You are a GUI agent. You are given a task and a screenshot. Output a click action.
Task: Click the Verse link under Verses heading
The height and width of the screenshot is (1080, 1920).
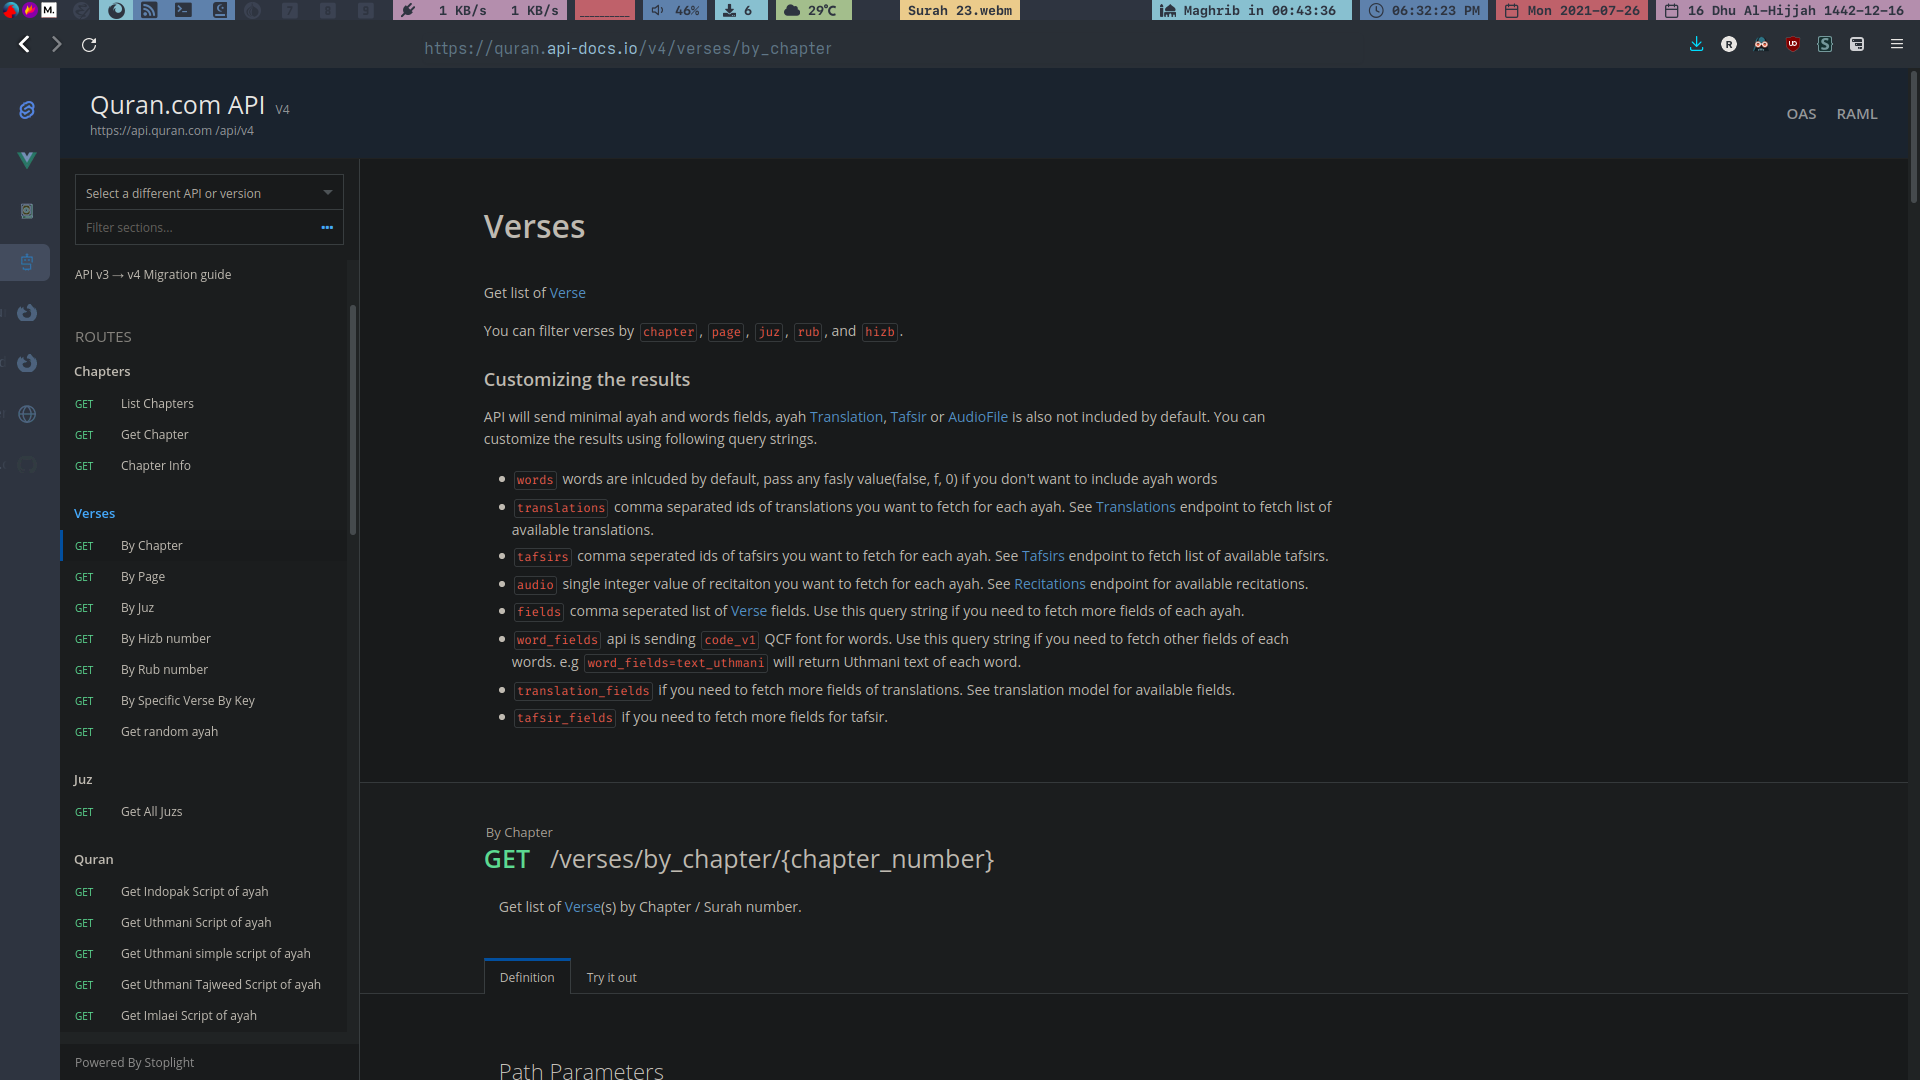click(x=567, y=293)
